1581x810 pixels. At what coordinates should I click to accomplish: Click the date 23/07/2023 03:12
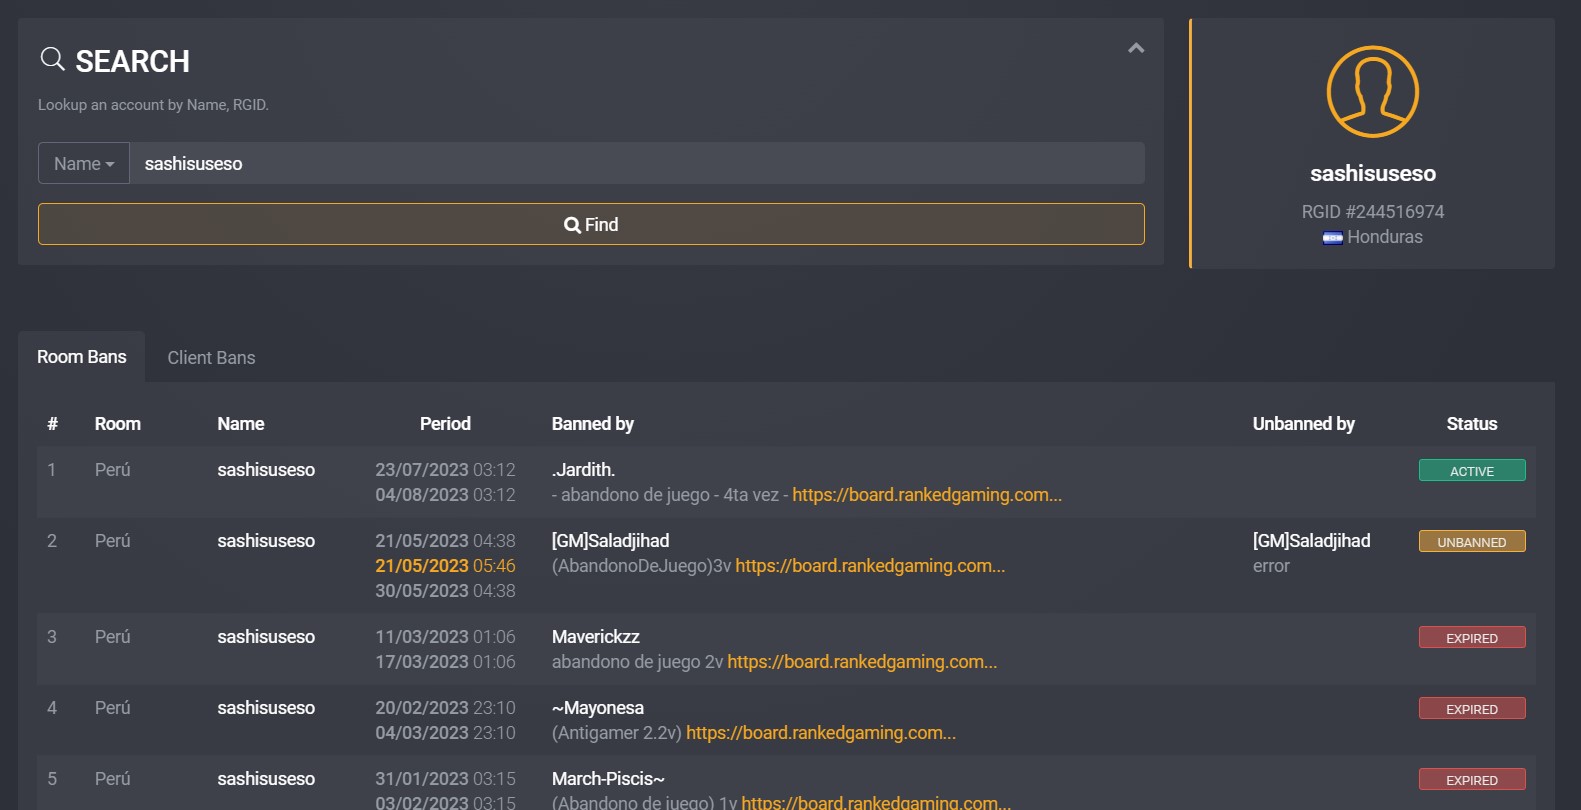point(445,470)
